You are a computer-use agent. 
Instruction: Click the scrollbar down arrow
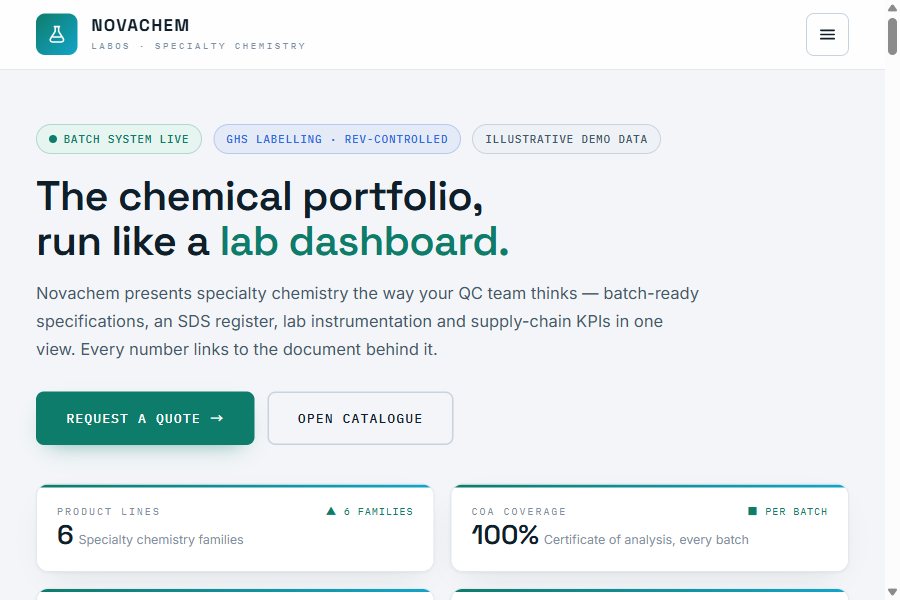(x=892, y=592)
